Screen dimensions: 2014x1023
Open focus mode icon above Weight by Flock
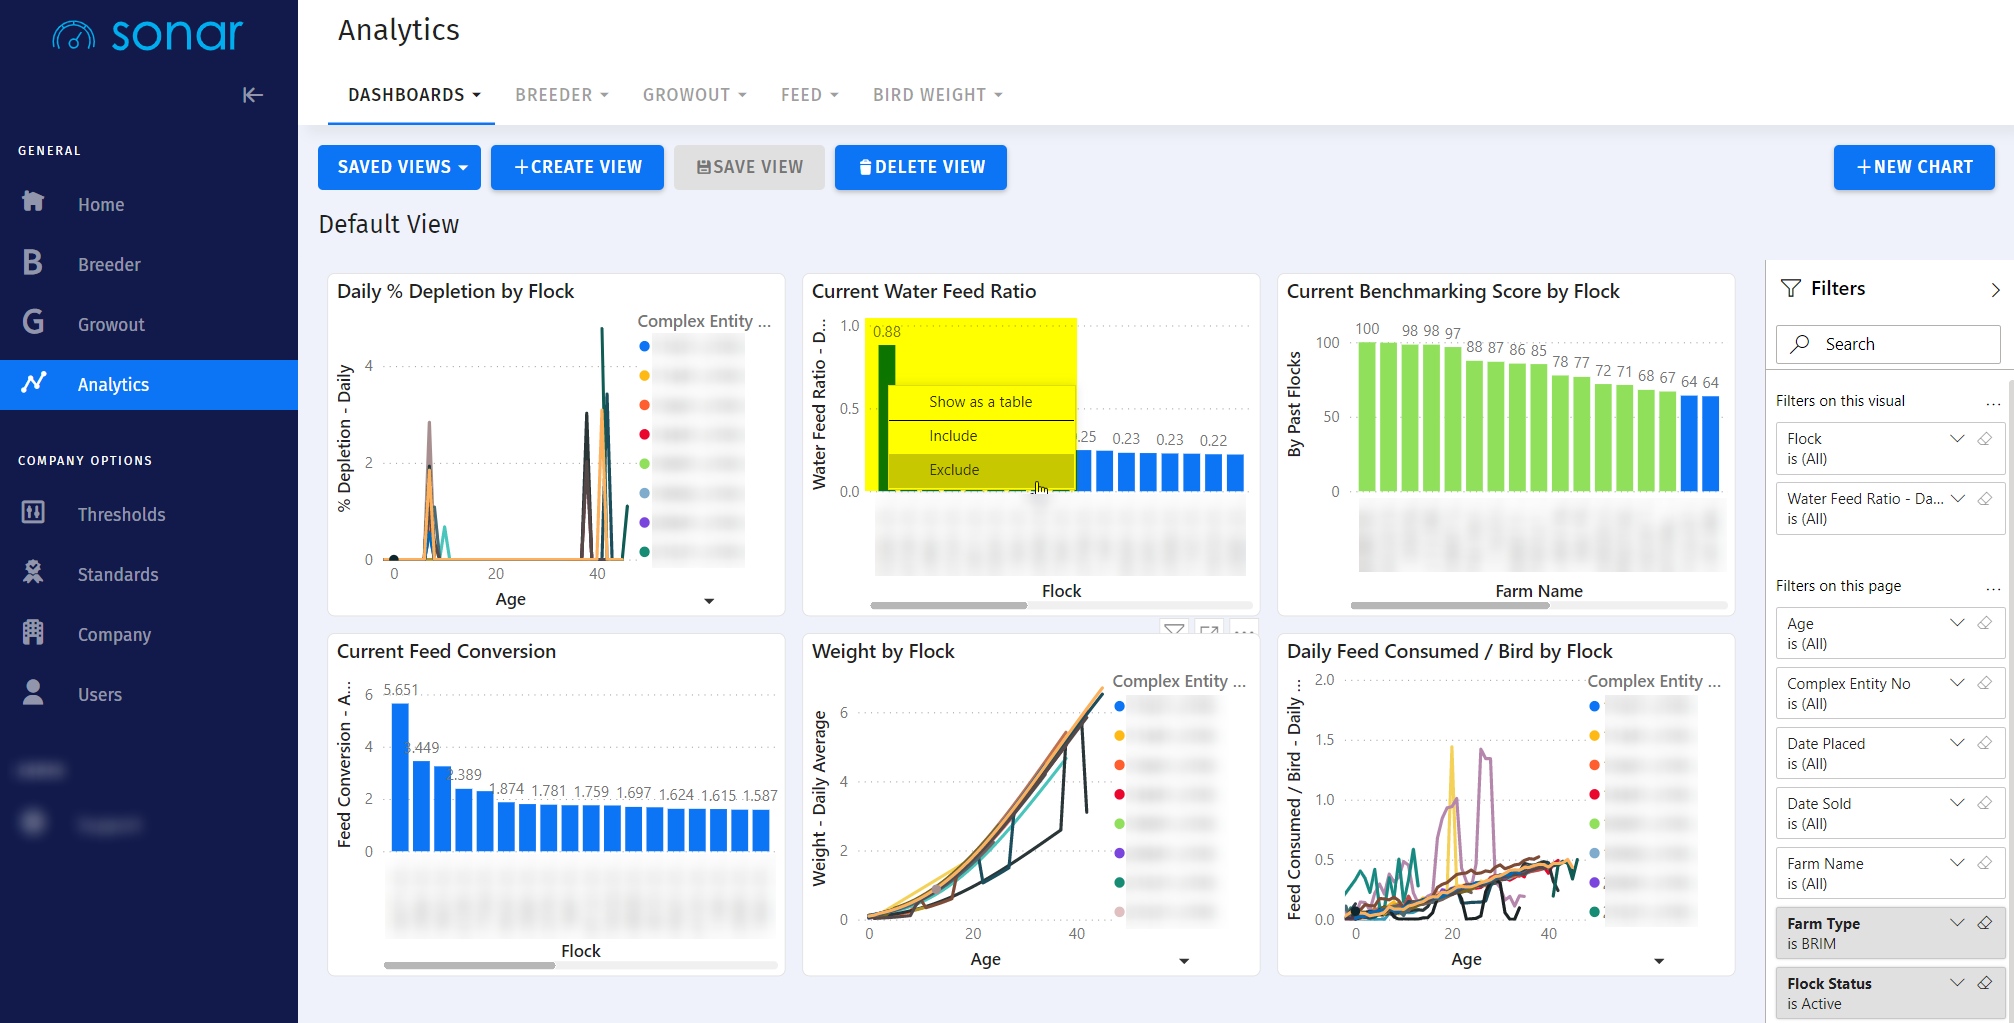[x=1209, y=629]
